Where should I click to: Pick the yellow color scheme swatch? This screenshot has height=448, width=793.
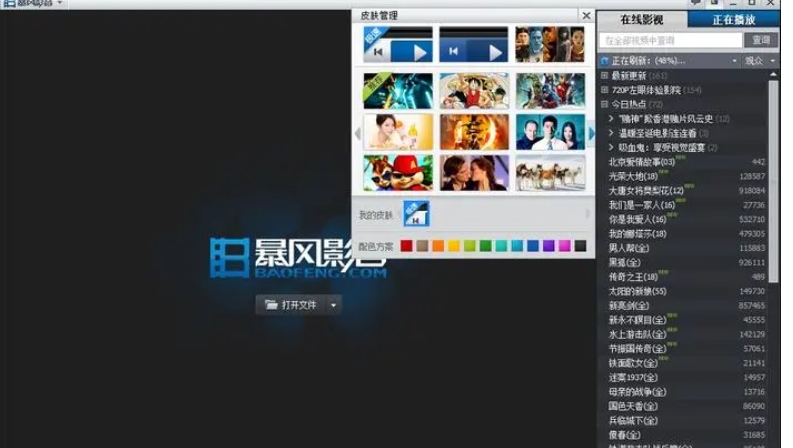[454, 246]
